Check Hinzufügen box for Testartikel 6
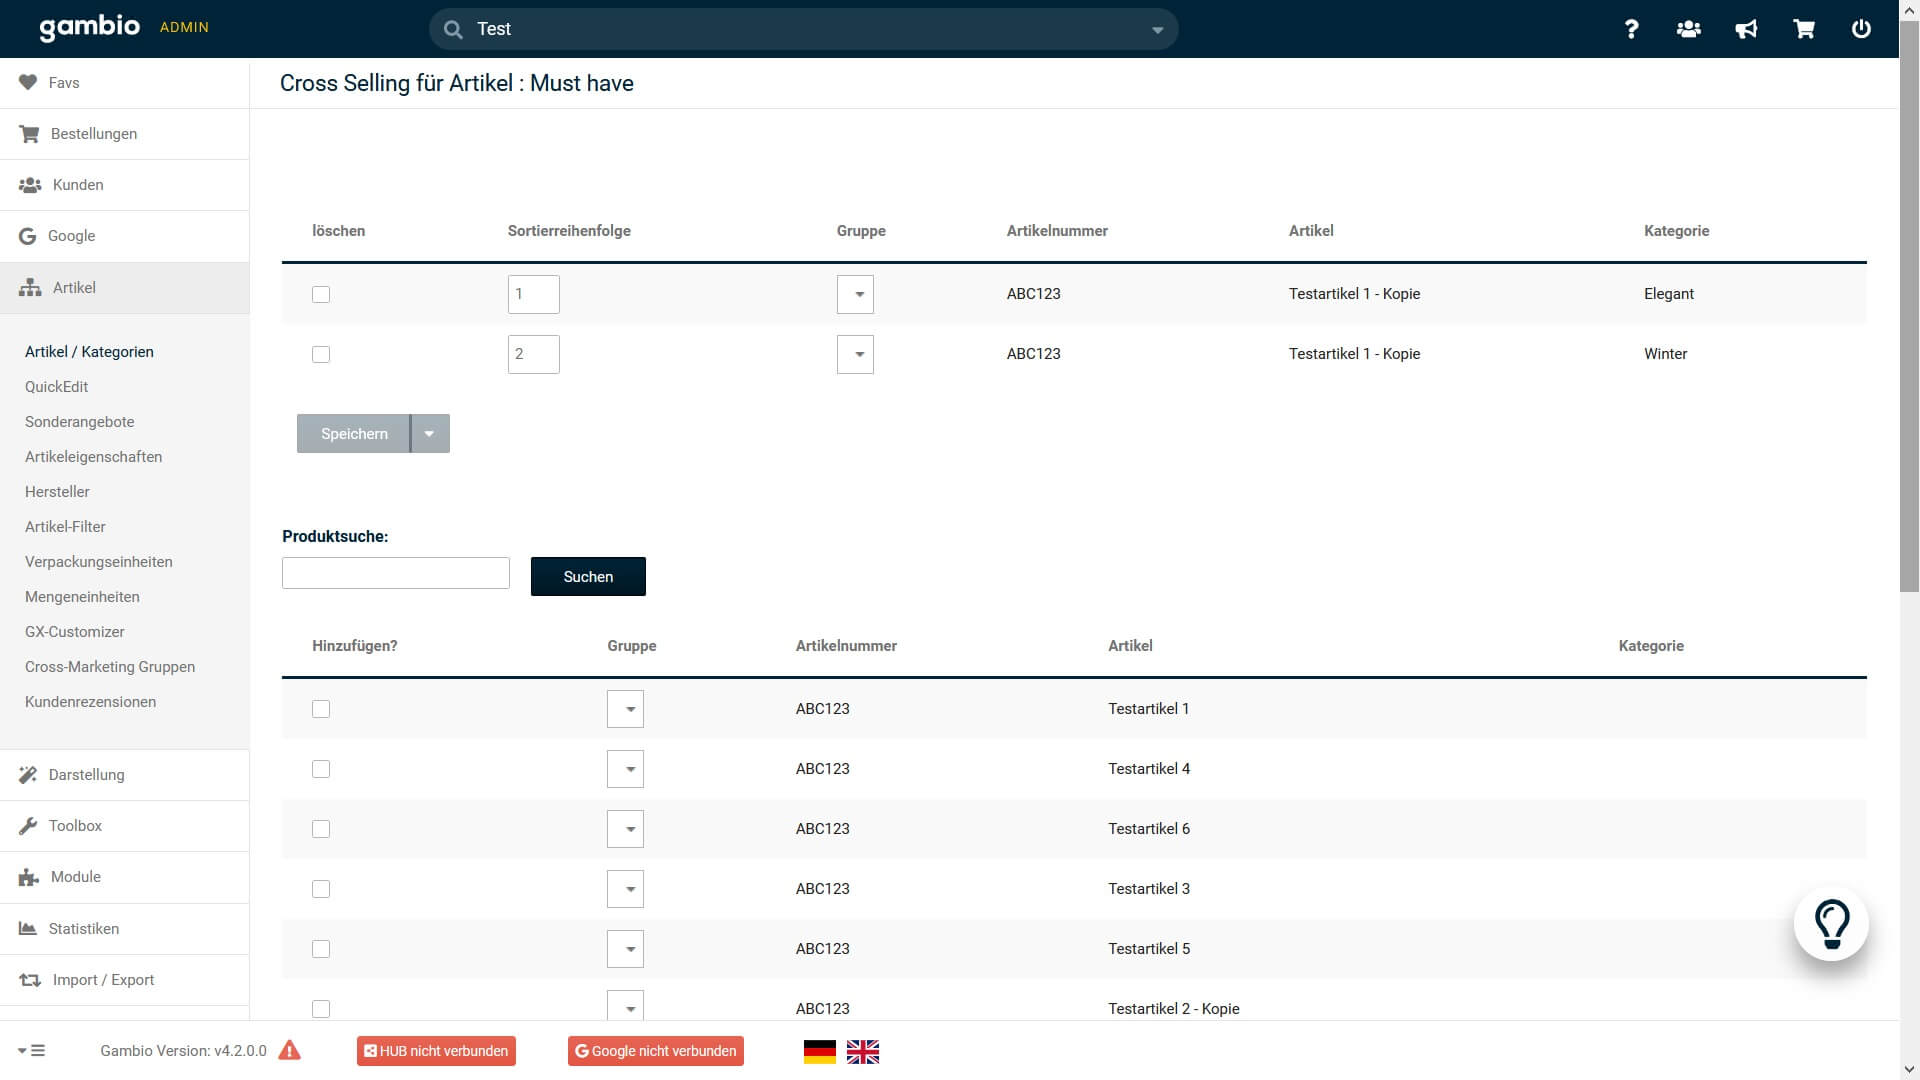The height and width of the screenshot is (1080, 1920). click(x=321, y=829)
